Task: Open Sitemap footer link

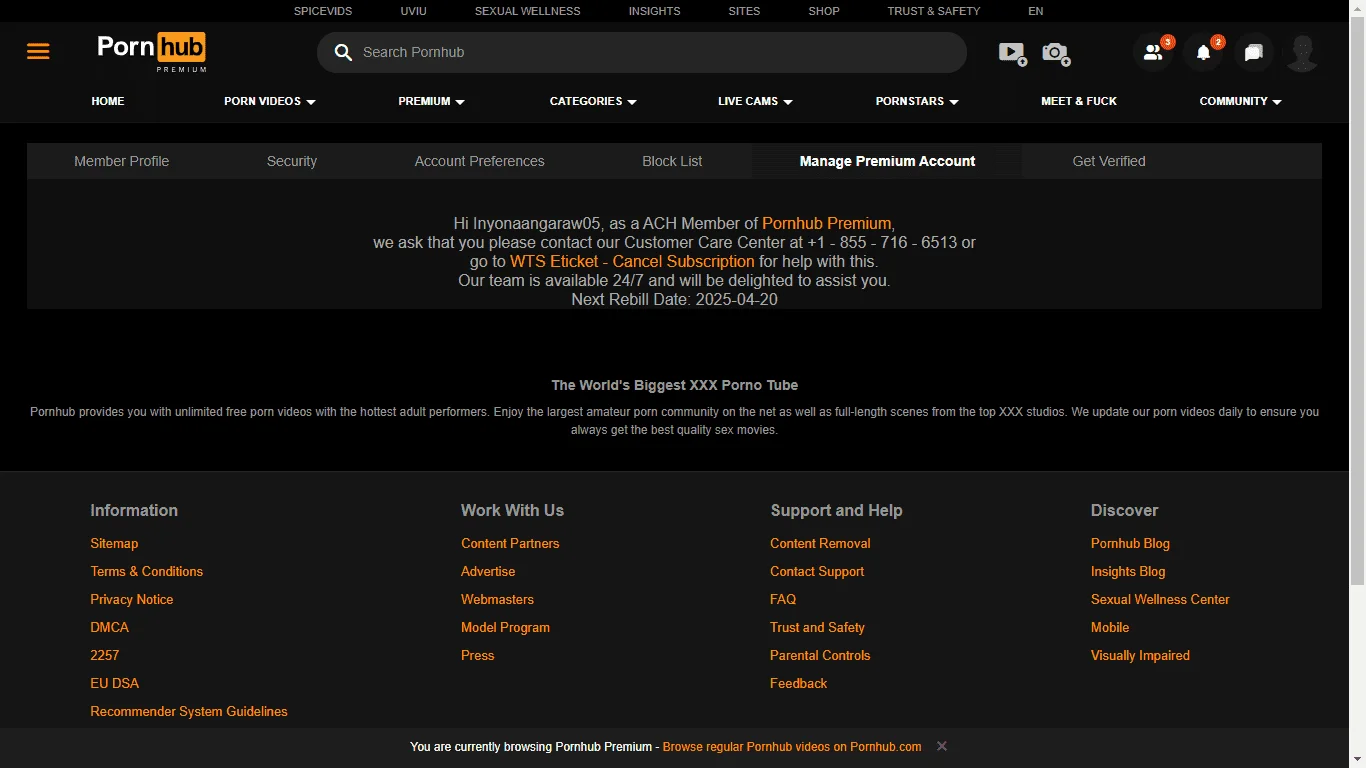Action: click(114, 543)
